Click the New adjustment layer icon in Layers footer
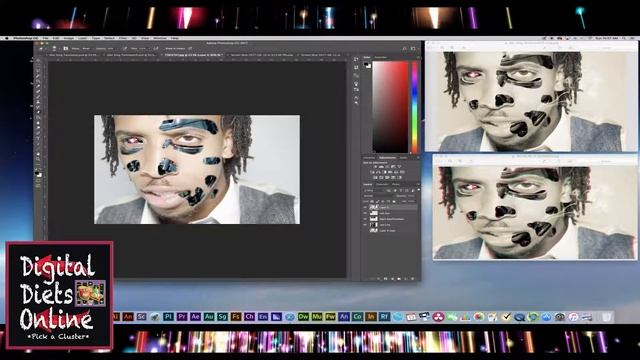The width and height of the screenshot is (640, 360). pyautogui.click(x=392, y=279)
